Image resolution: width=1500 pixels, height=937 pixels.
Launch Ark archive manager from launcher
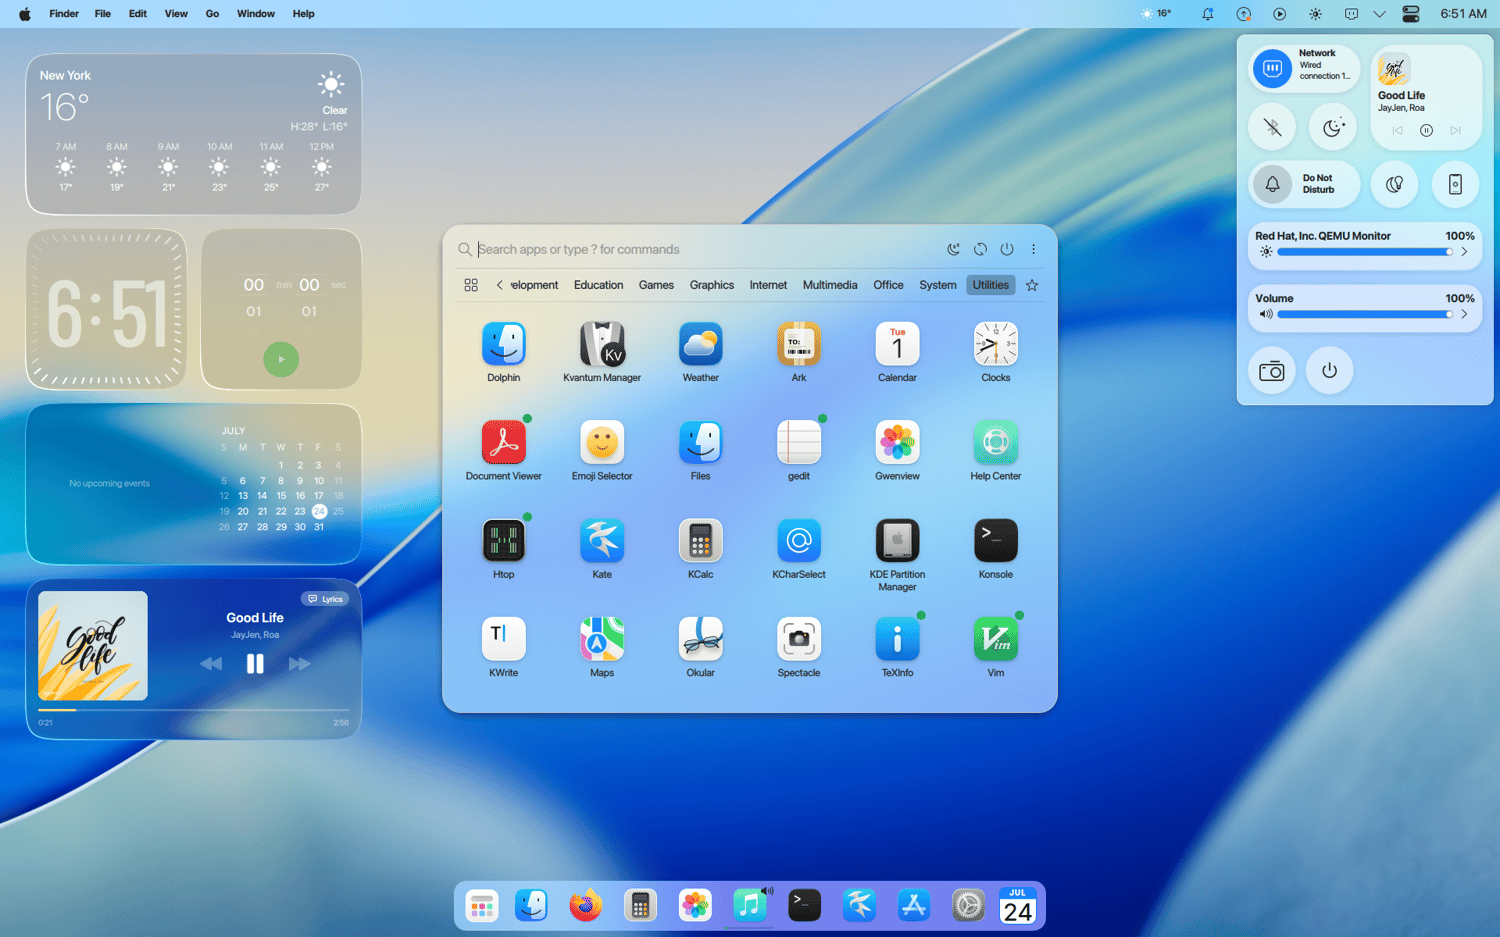[x=799, y=345]
